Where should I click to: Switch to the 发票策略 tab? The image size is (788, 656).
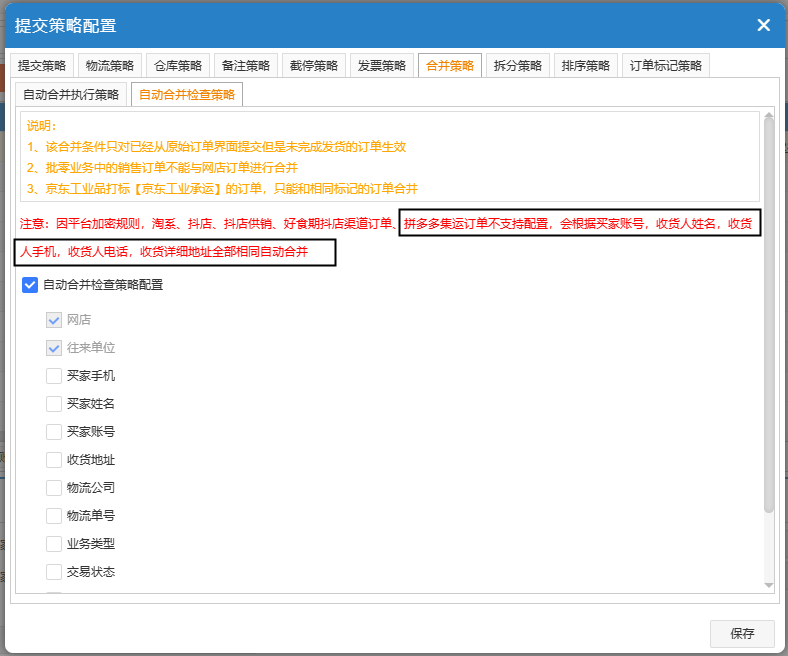coord(382,65)
